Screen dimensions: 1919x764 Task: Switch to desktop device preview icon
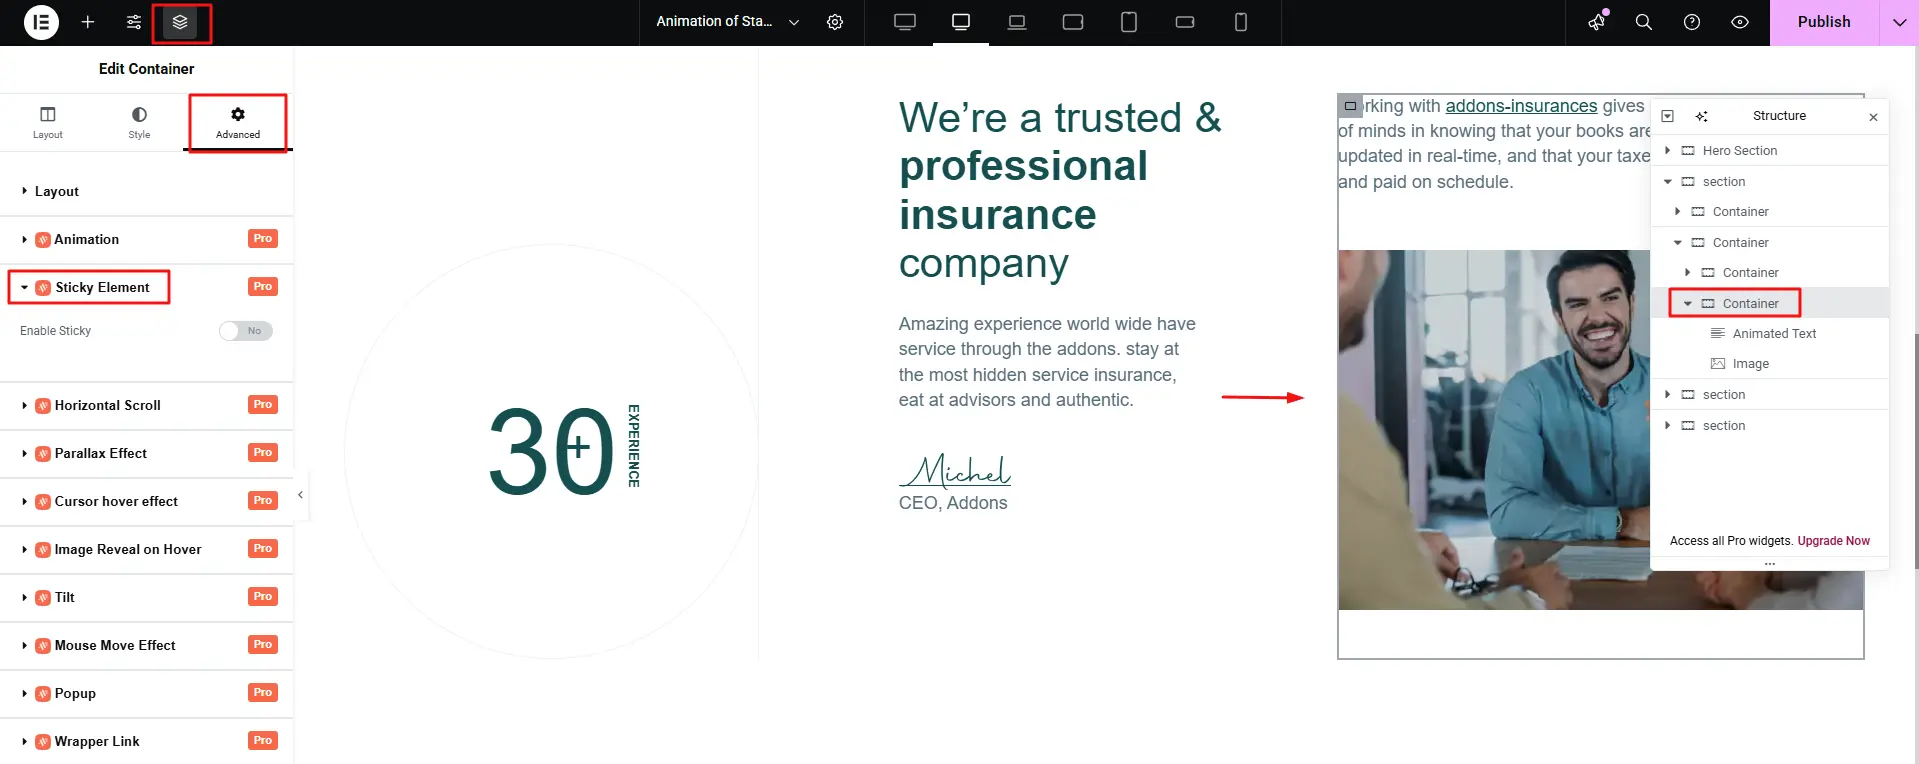point(905,22)
